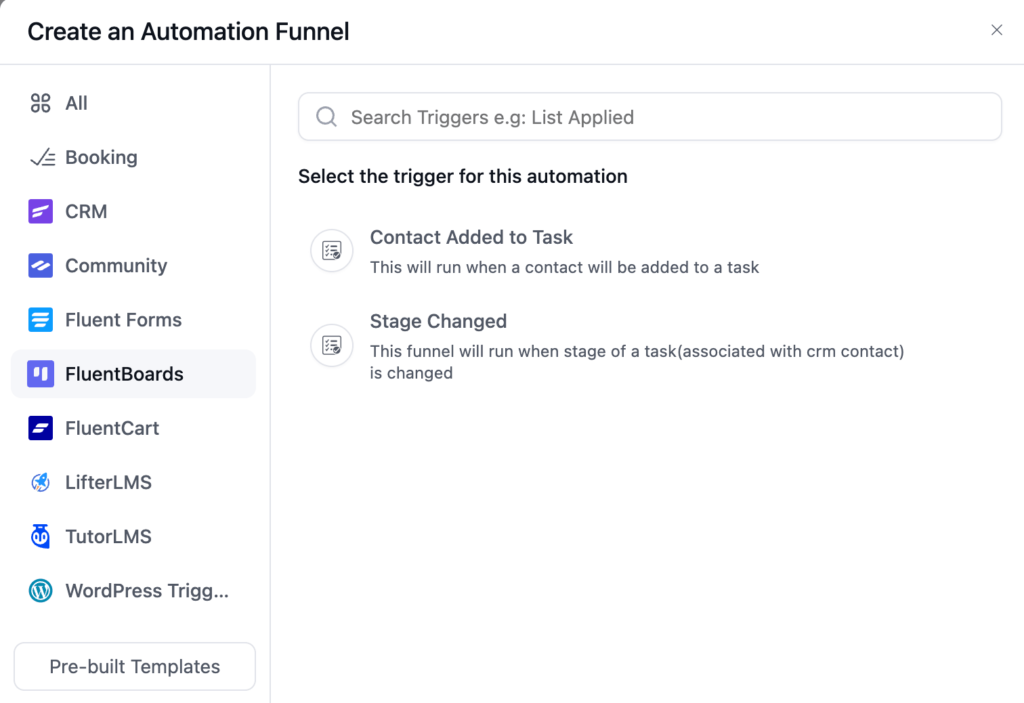Click the Community logo icon
The width and height of the screenshot is (1024, 703).
point(40,266)
